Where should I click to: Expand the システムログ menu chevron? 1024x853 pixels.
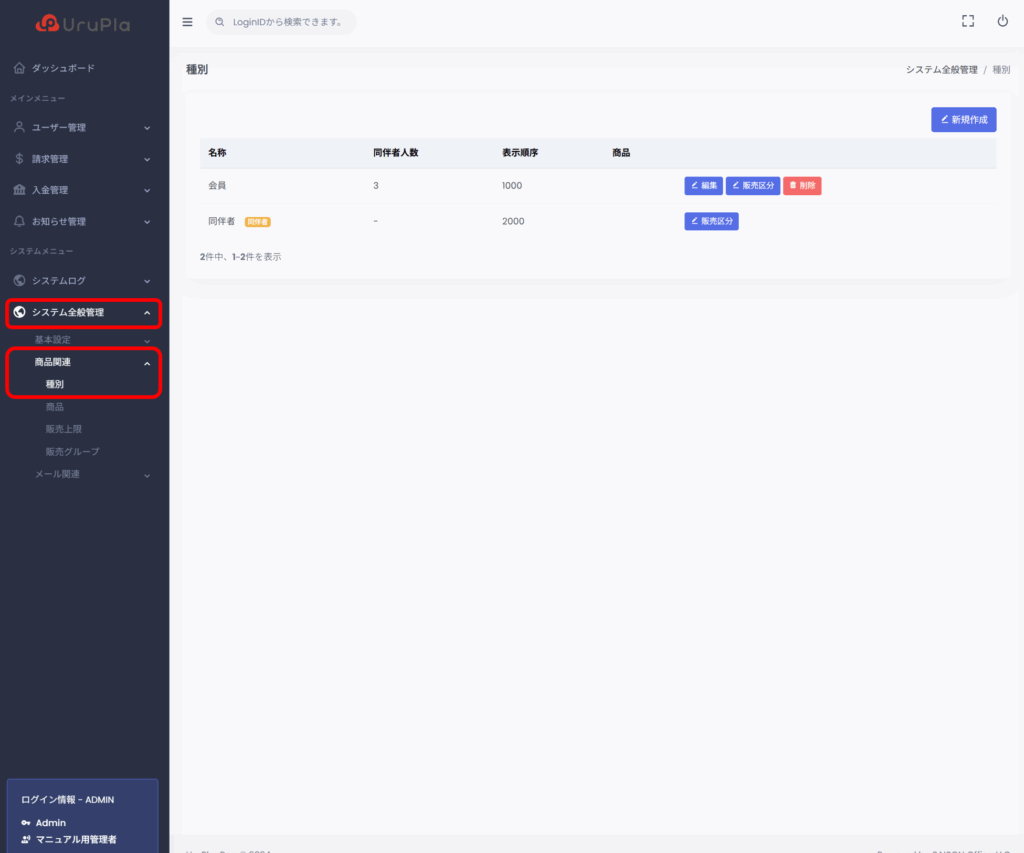tap(147, 281)
